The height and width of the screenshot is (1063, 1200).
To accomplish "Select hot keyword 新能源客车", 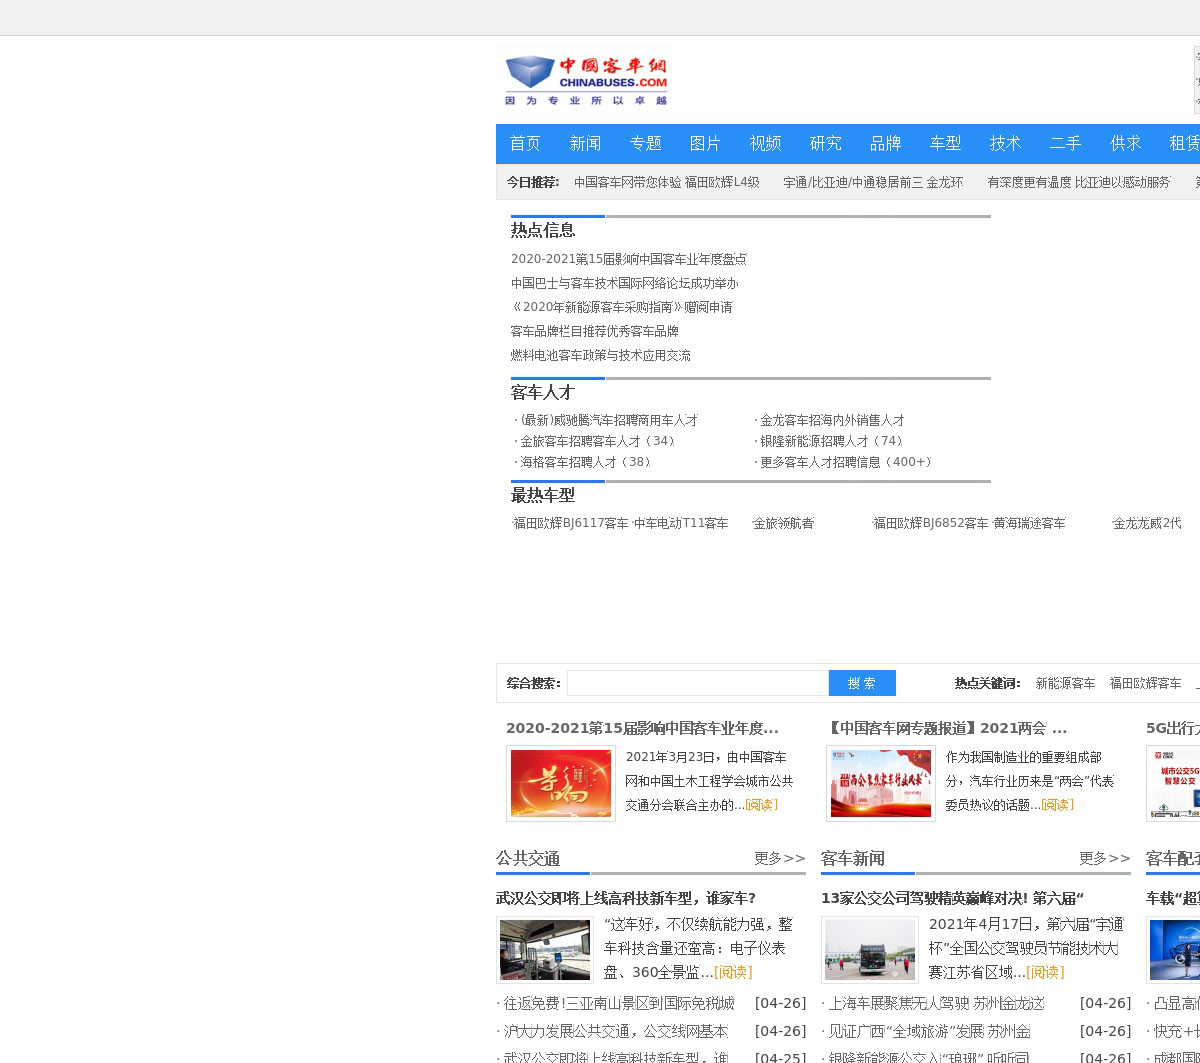I will point(1065,683).
